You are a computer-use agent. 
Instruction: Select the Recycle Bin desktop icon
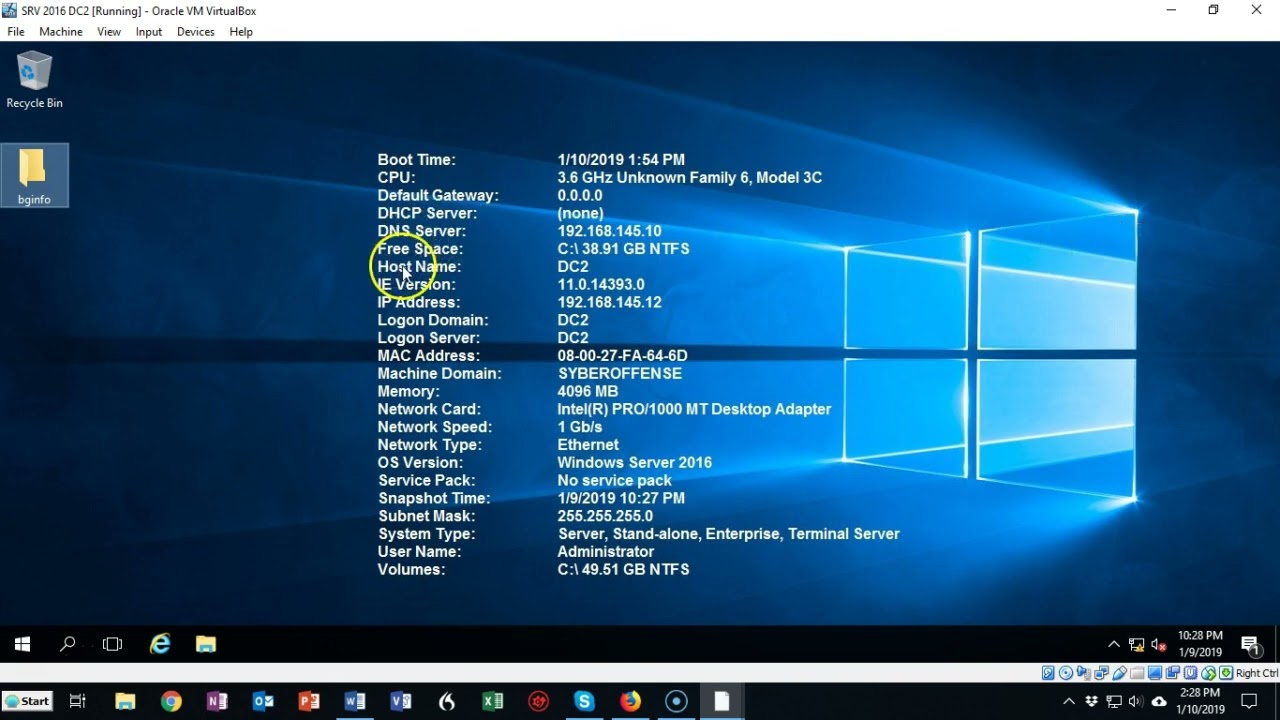pos(34,80)
